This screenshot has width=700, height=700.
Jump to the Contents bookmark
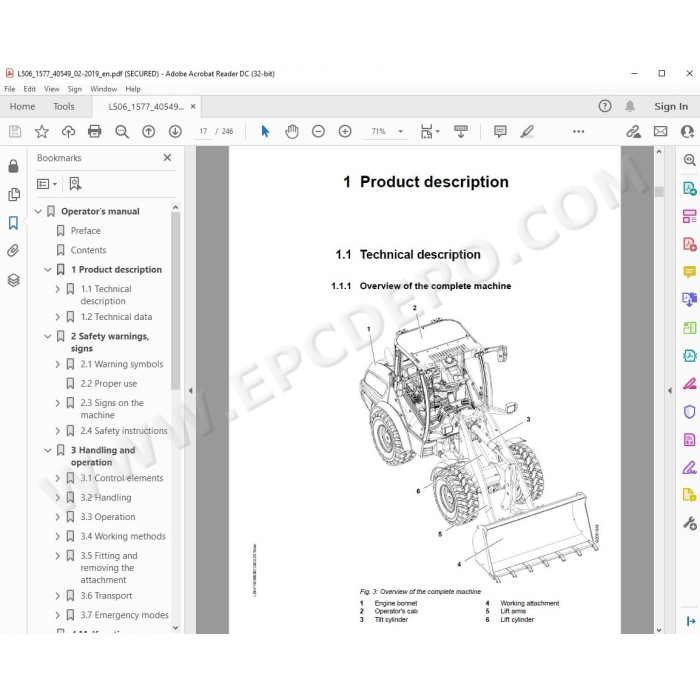88,250
